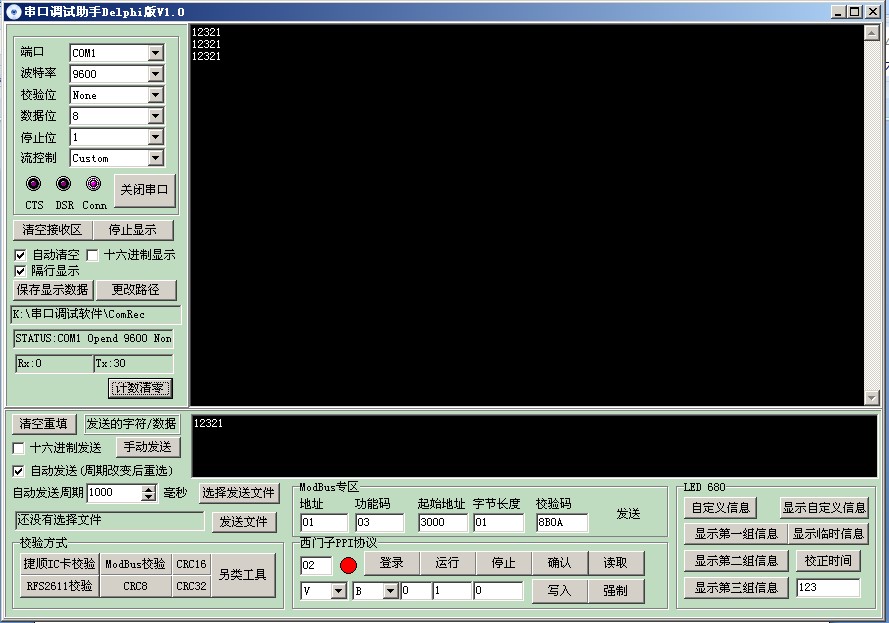Click the app icon in title bar
The width and height of the screenshot is (889, 623).
(13, 11)
